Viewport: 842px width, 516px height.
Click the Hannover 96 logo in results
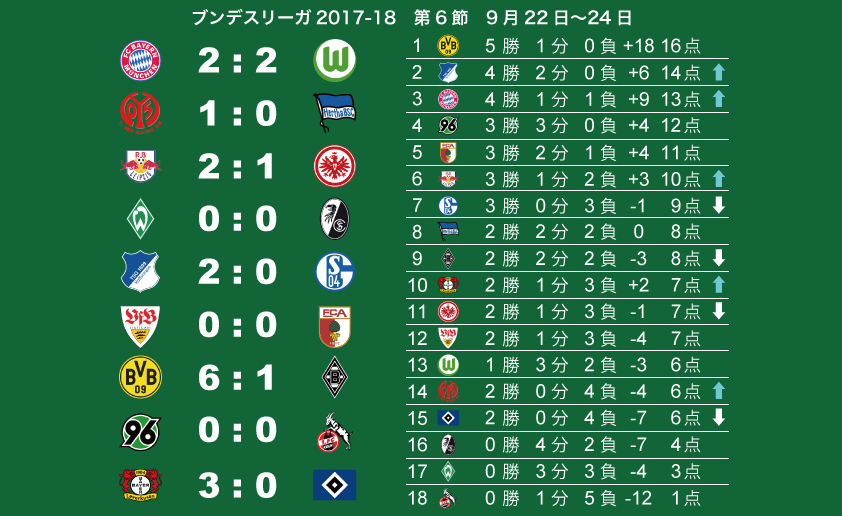pos(140,431)
